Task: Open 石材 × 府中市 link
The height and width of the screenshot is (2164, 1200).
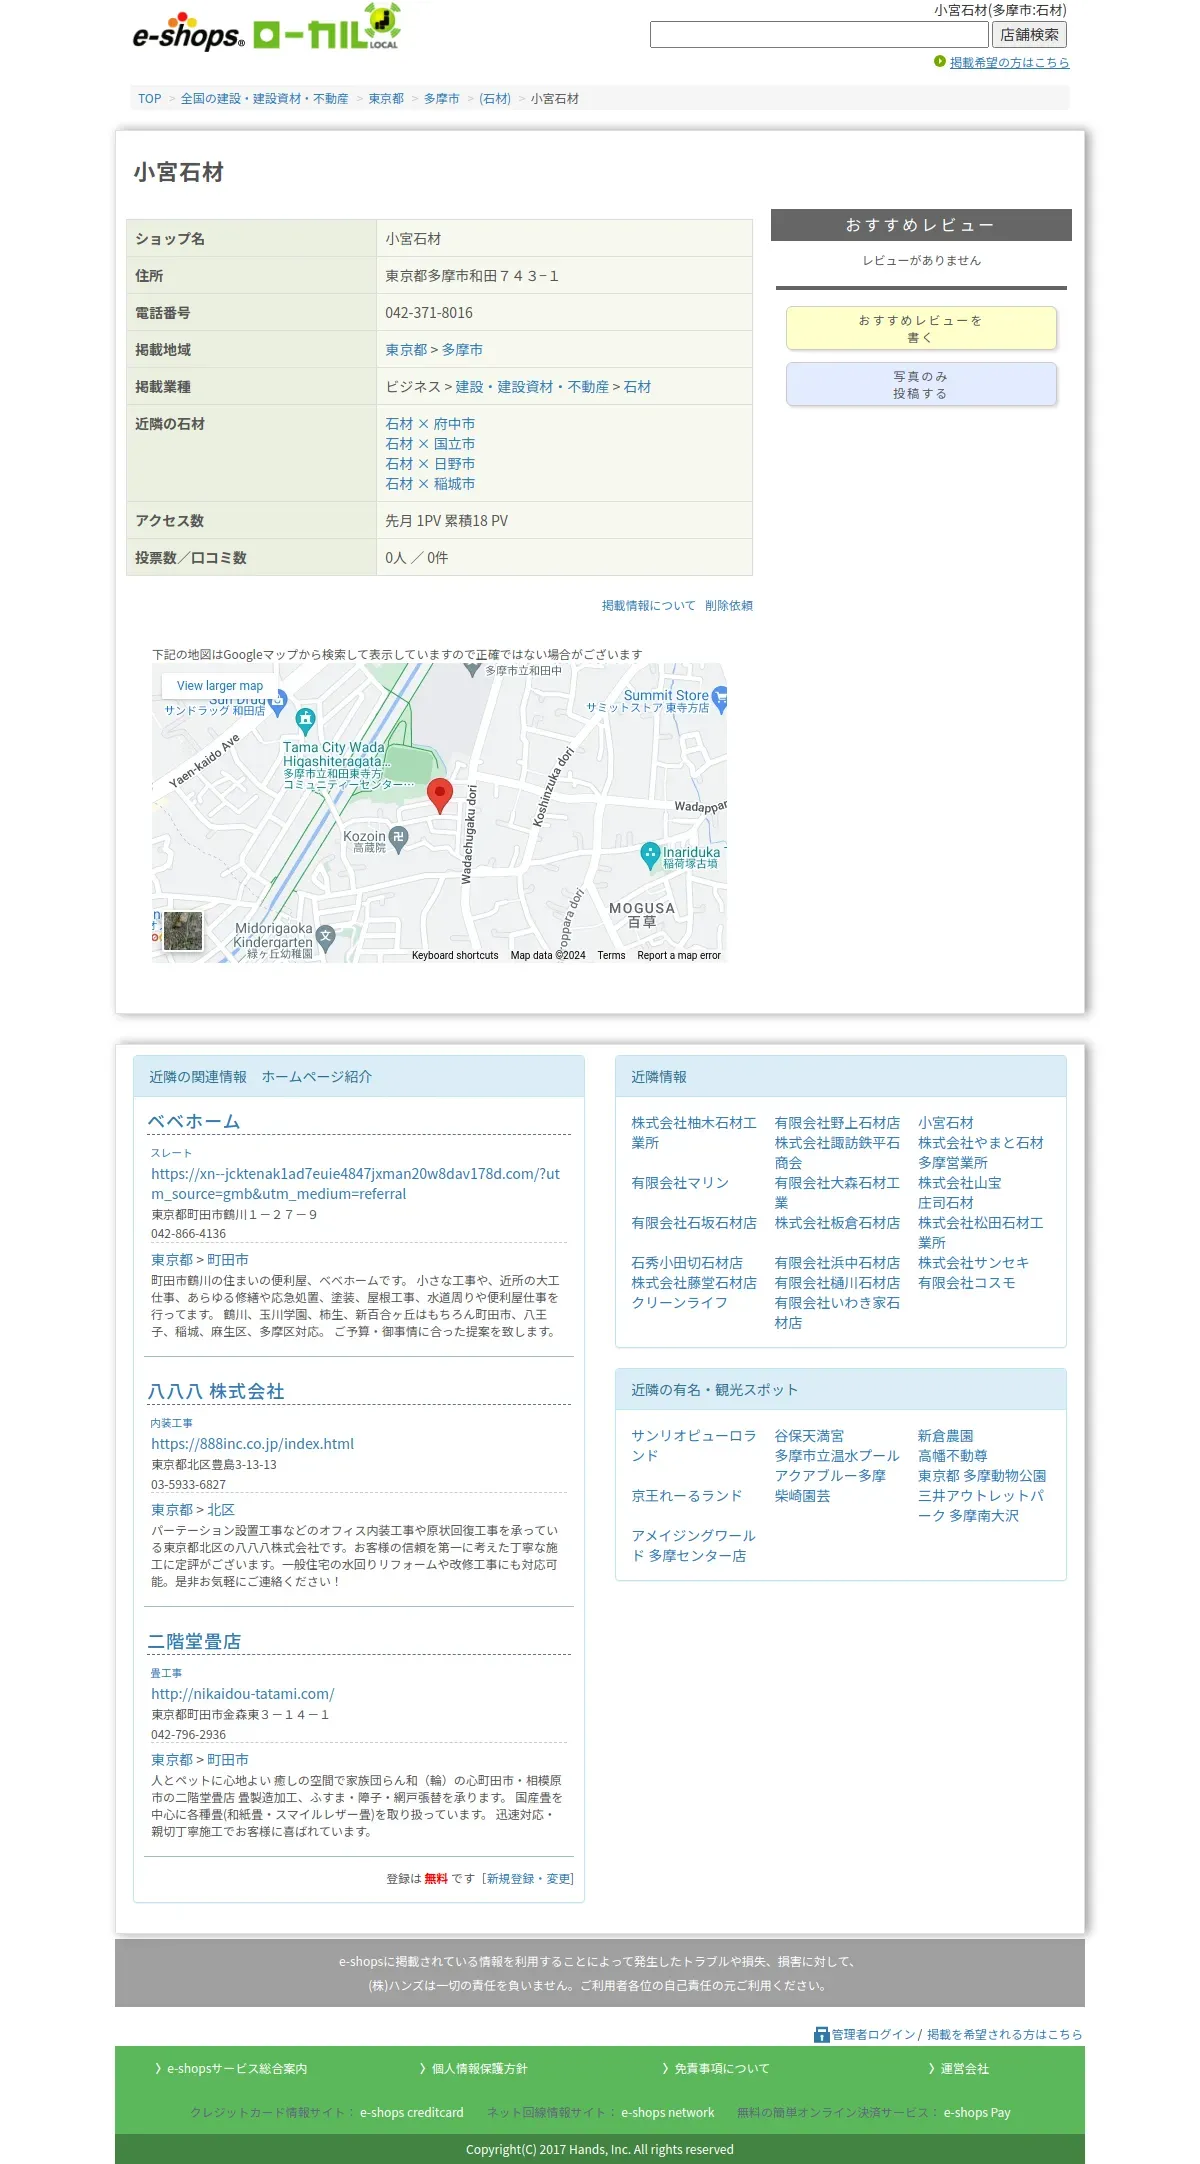Action: (430, 424)
